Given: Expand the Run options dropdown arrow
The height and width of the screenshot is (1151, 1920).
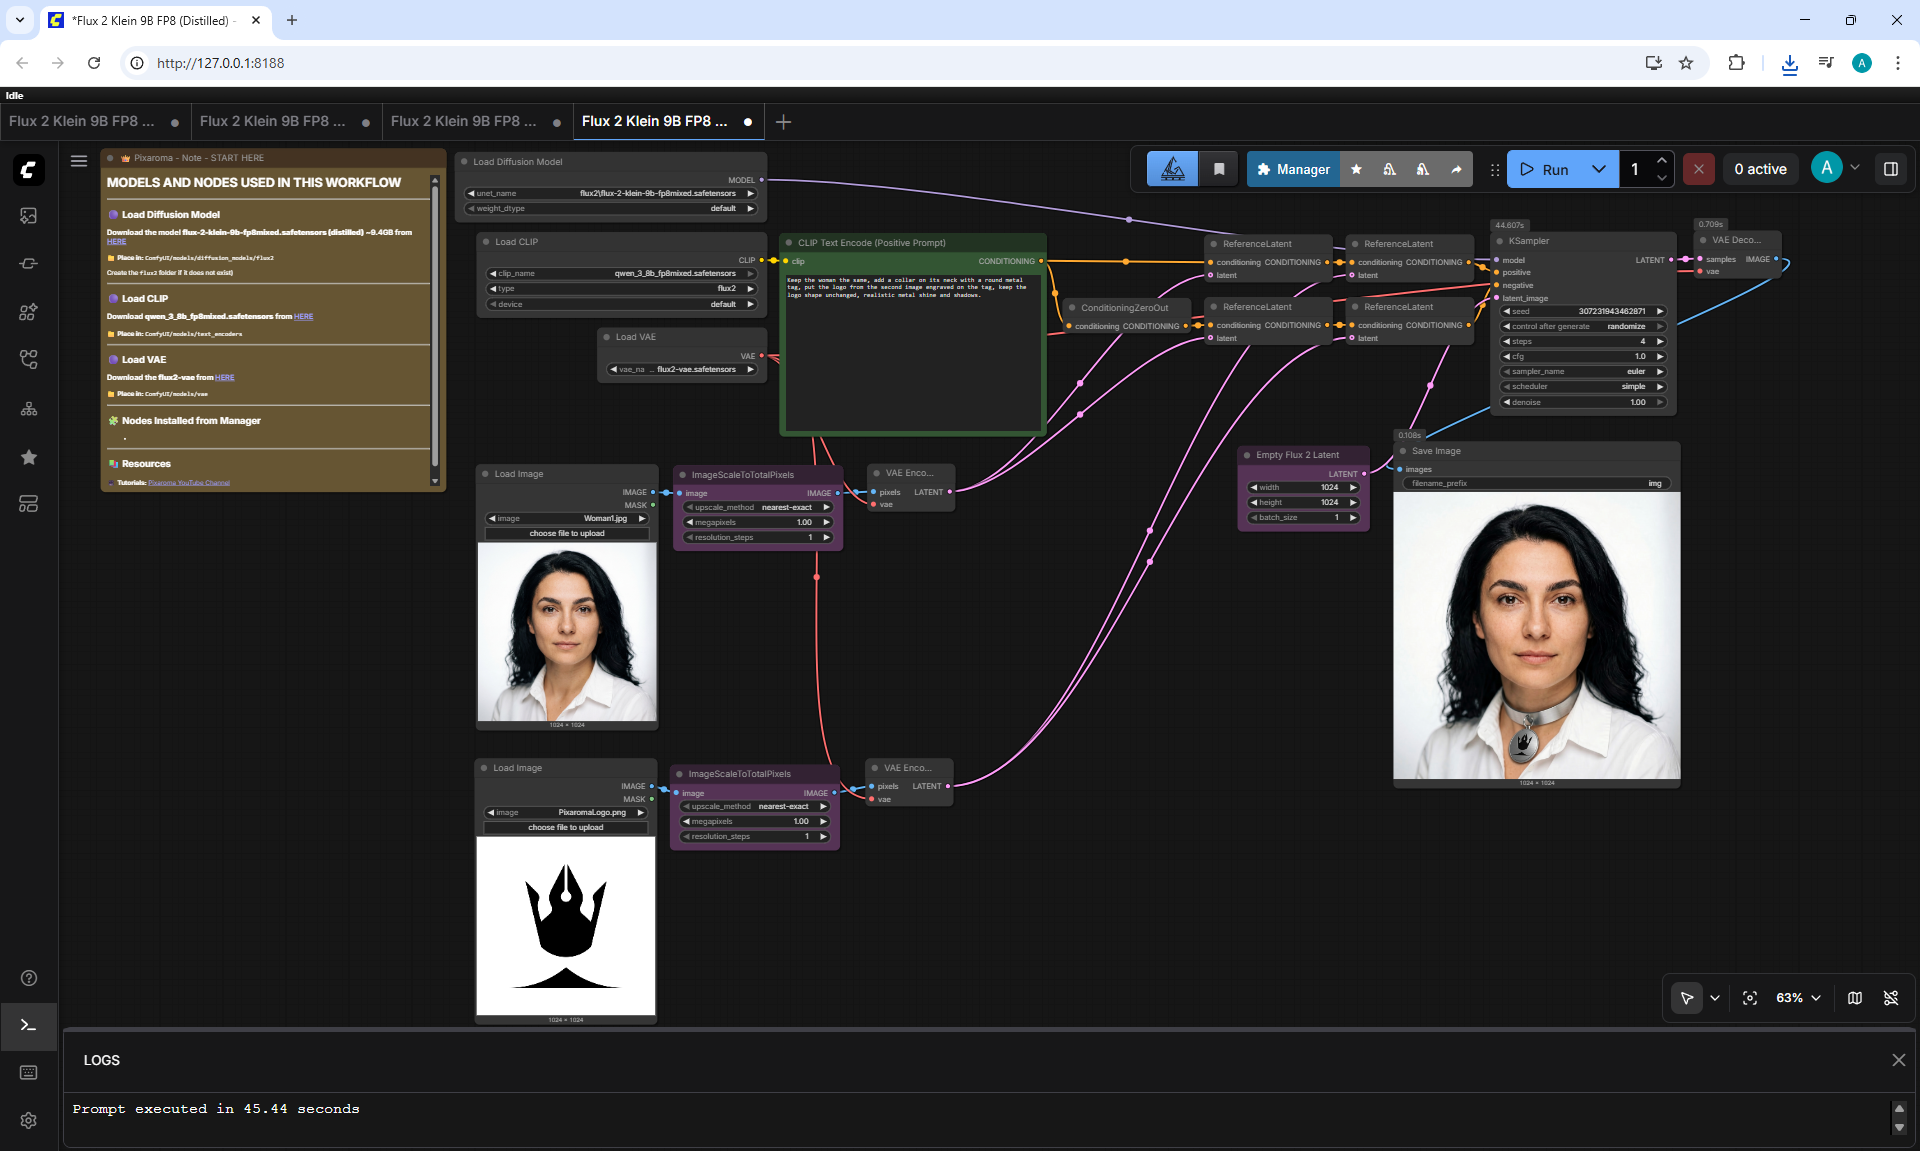Looking at the screenshot, I should pos(1599,170).
